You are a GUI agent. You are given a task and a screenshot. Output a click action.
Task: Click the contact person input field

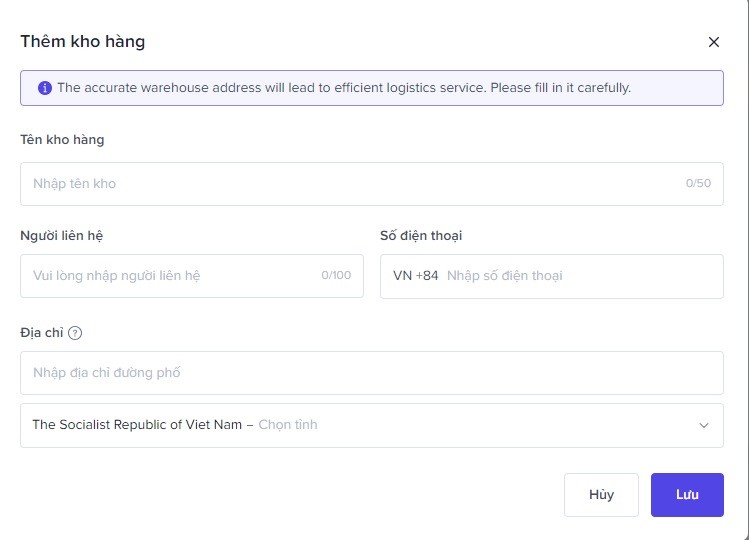pos(170,276)
